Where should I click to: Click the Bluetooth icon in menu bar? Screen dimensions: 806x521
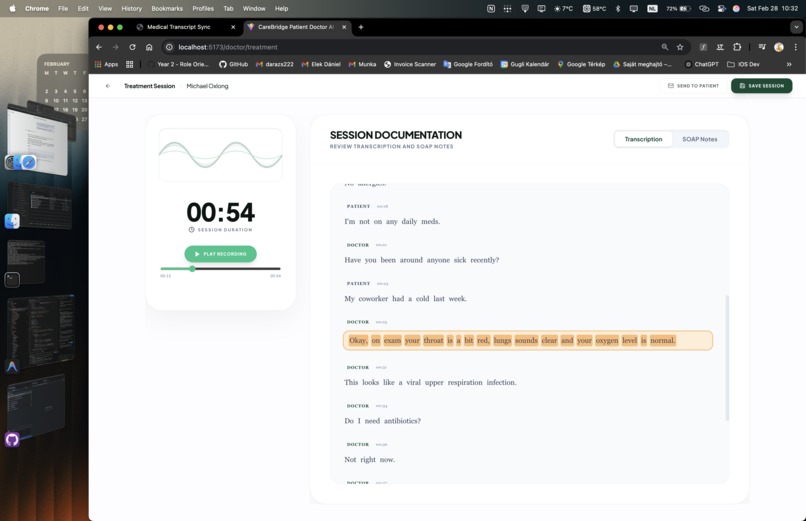[x=618, y=8]
